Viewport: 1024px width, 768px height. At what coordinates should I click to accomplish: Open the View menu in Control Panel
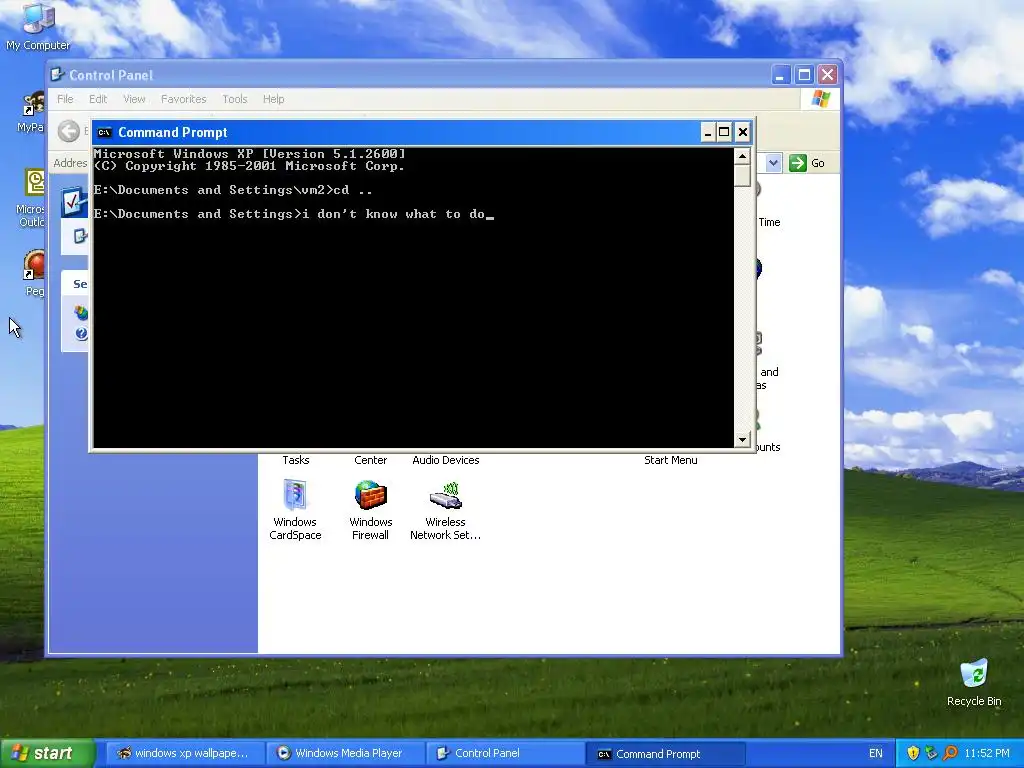tap(134, 99)
